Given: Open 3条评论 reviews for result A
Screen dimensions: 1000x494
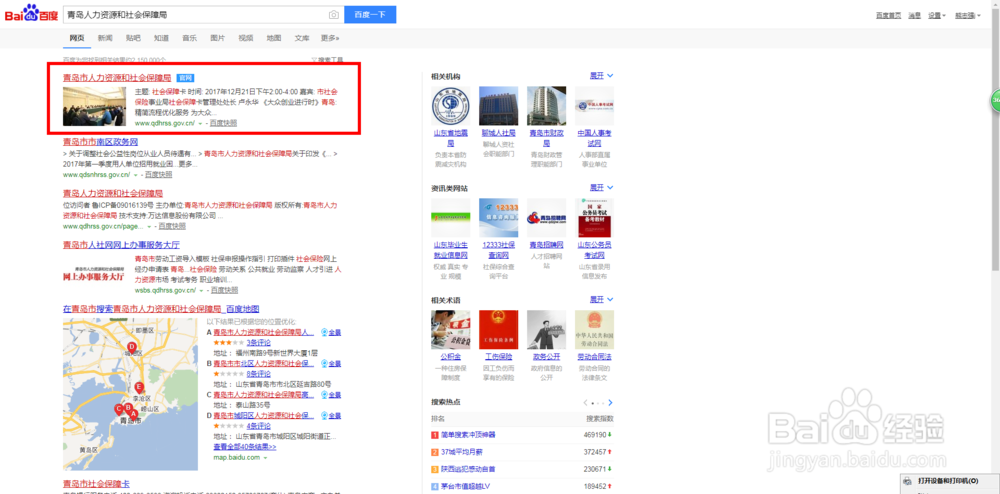Looking at the screenshot, I should click(x=259, y=342).
